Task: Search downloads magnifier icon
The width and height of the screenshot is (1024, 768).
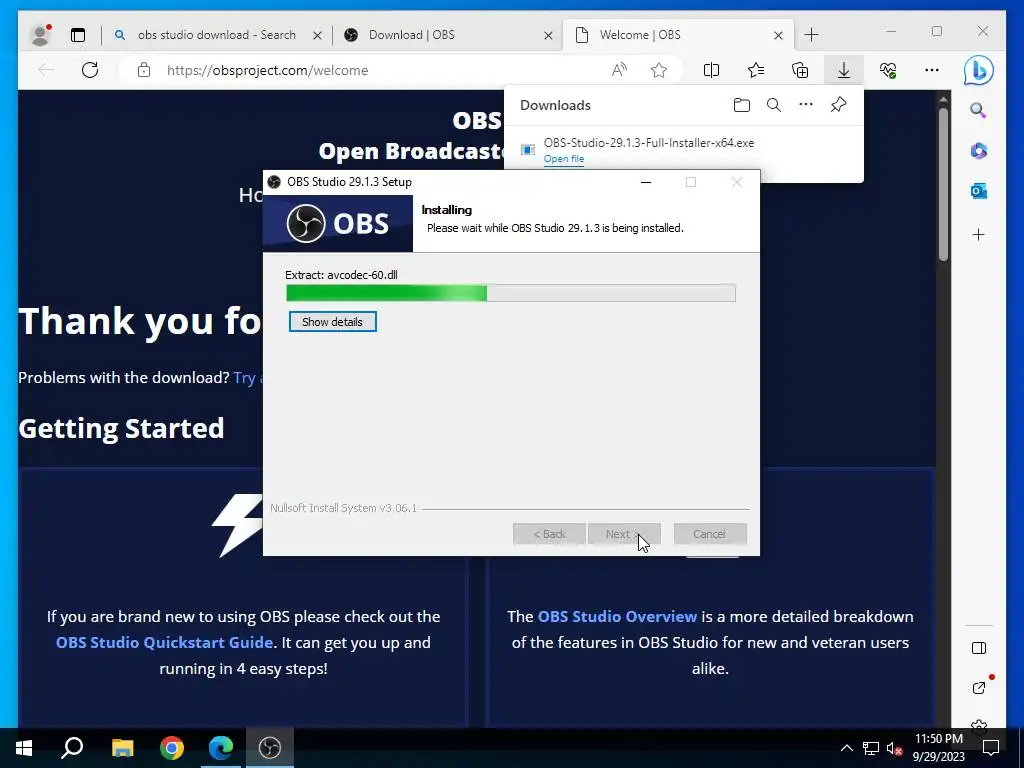Action: [774, 105]
